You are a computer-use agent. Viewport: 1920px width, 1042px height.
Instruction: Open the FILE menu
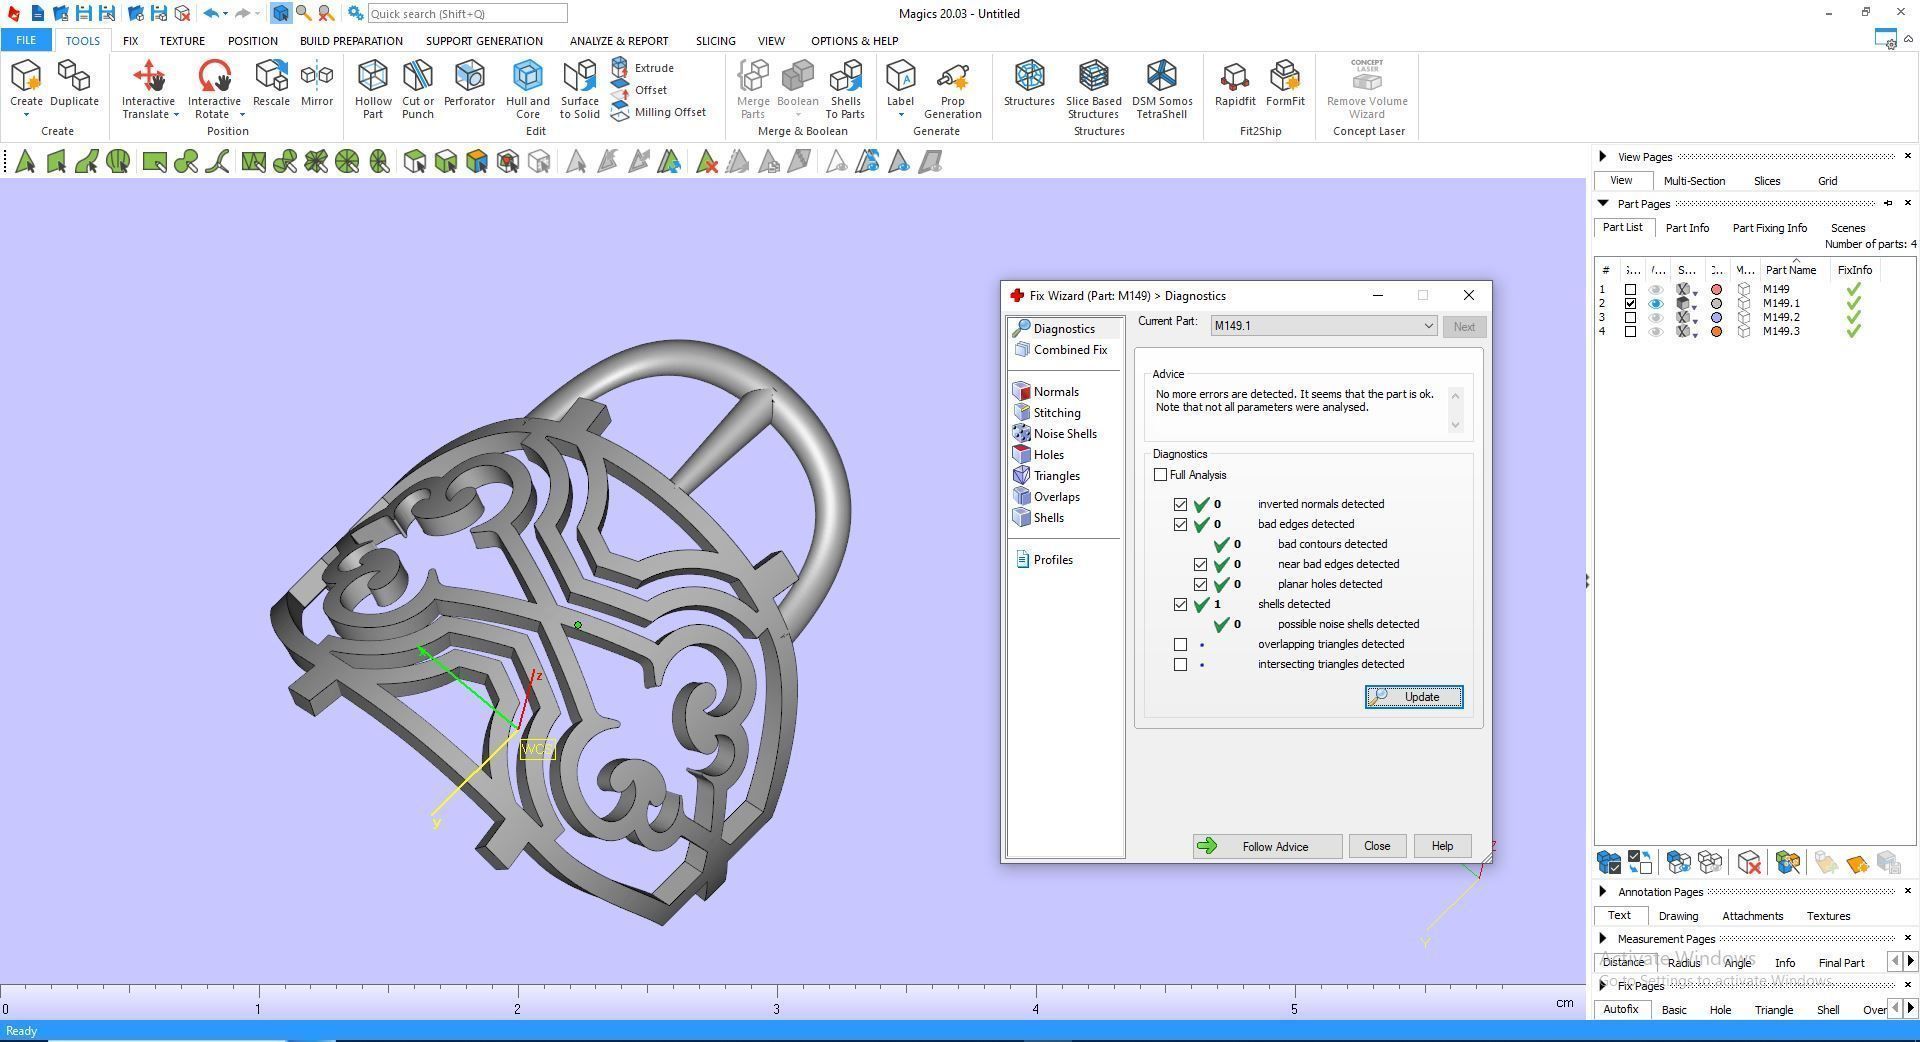click(26, 41)
